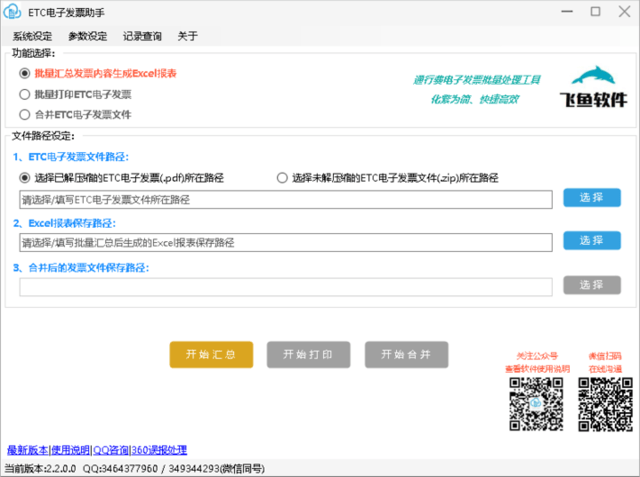The height and width of the screenshot is (477, 640).
Task: Minimize the ETC电子发票助手 window
Action: point(567,12)
